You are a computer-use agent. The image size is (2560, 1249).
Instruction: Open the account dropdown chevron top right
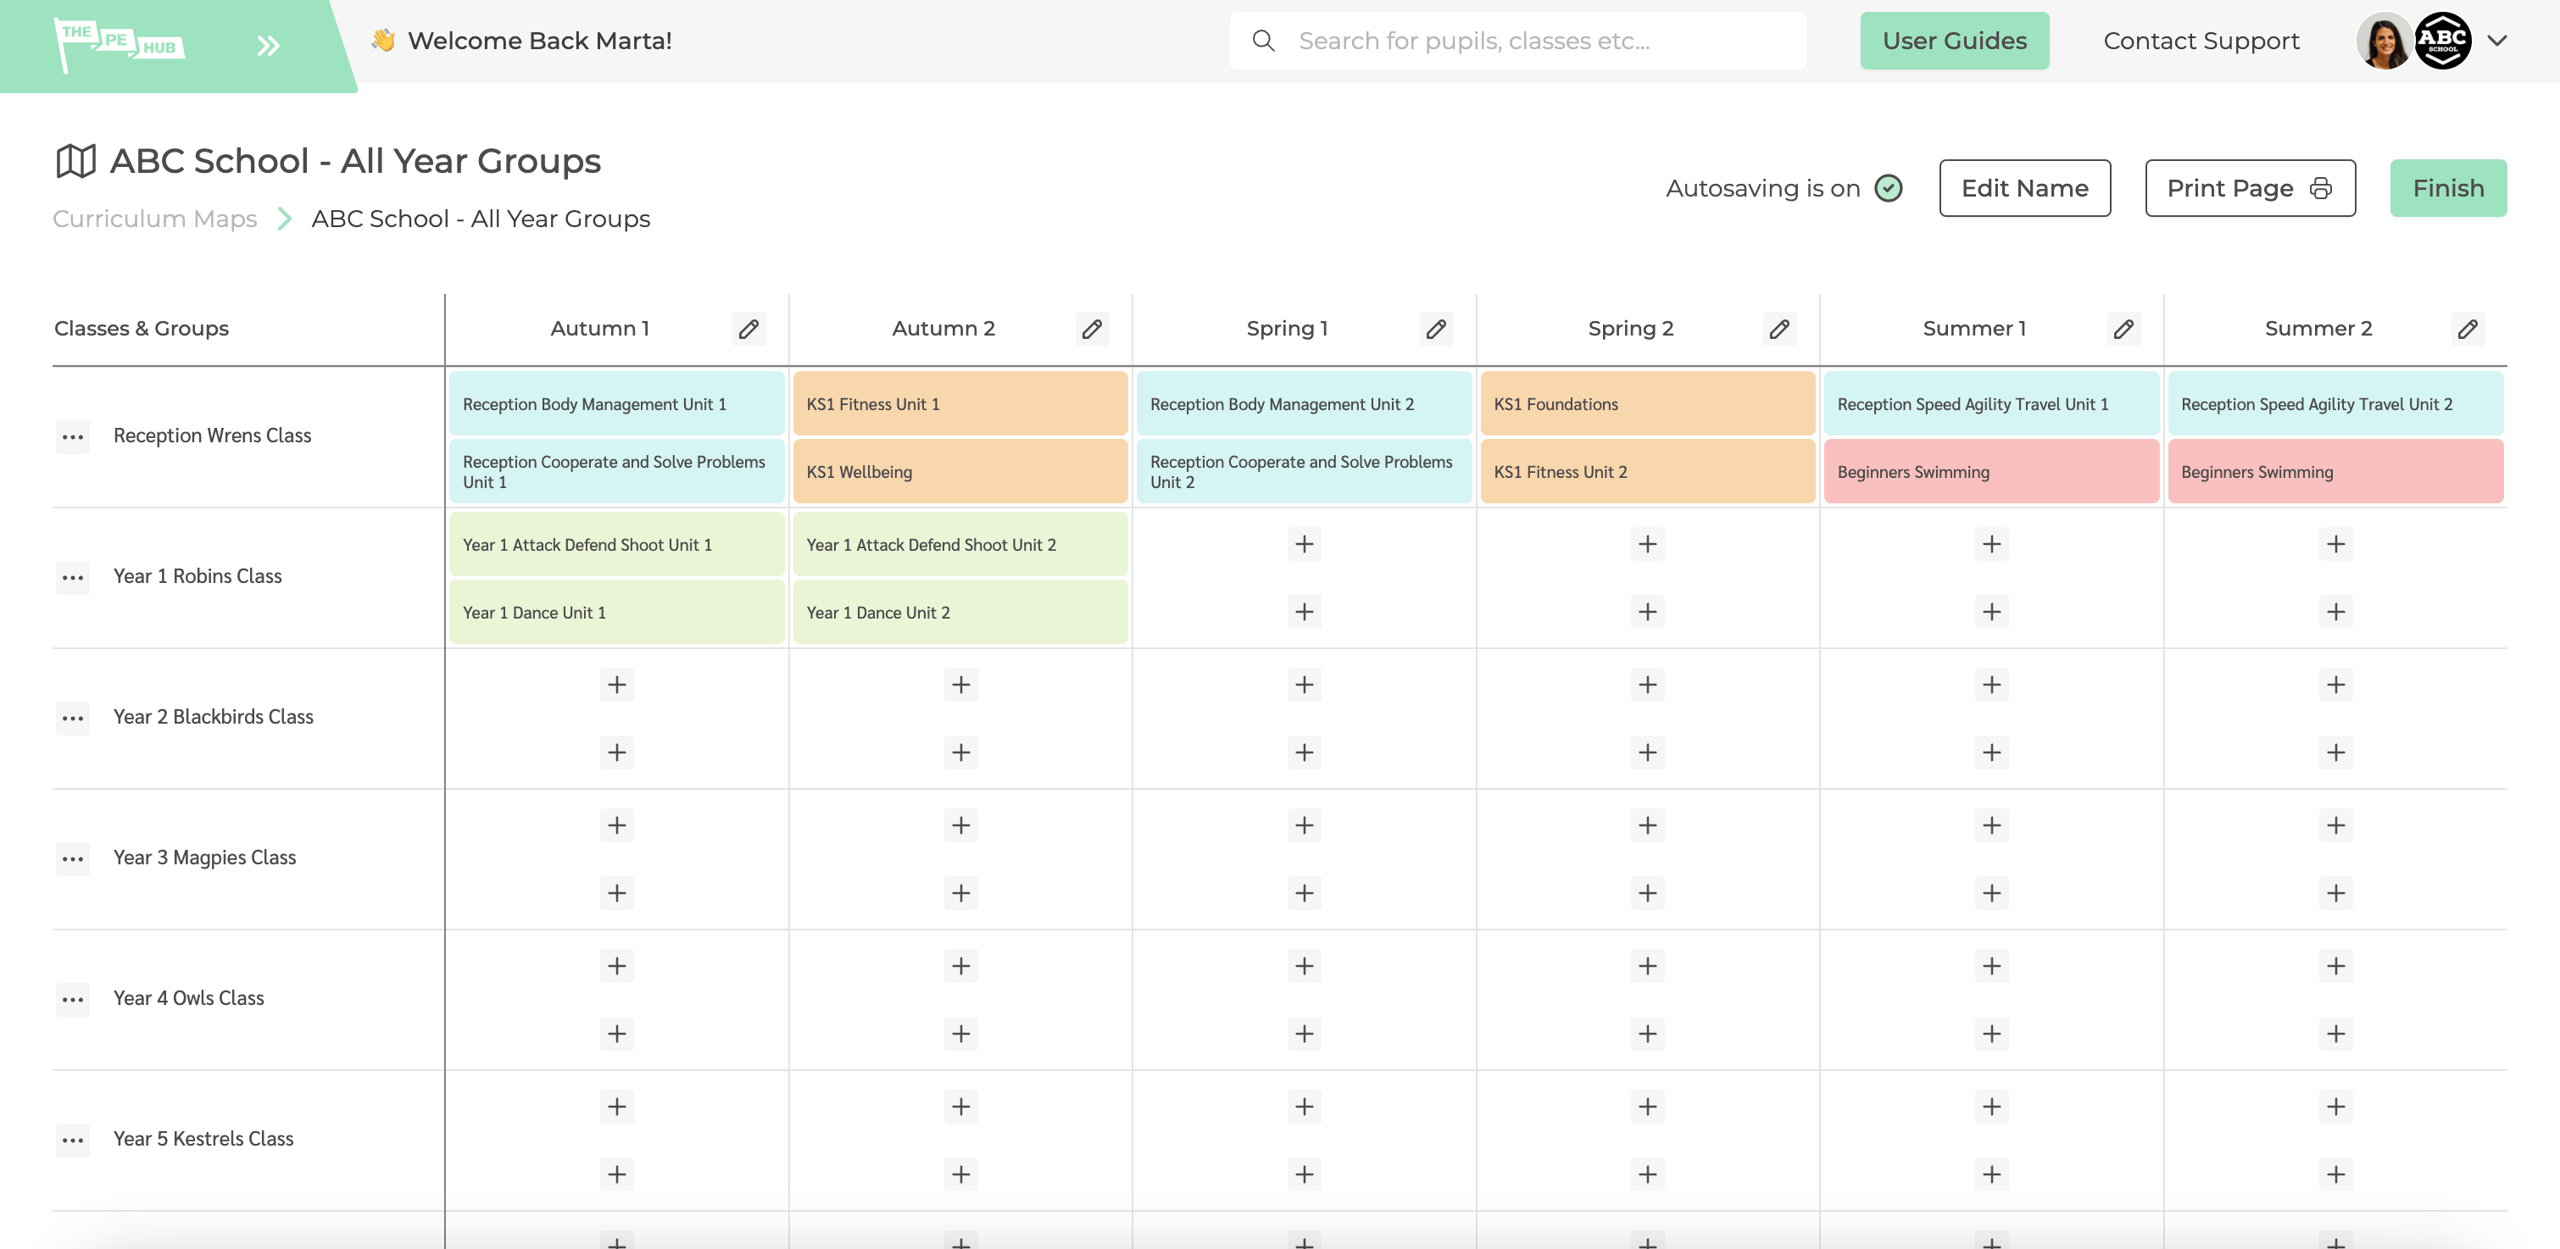point(2497,40)
